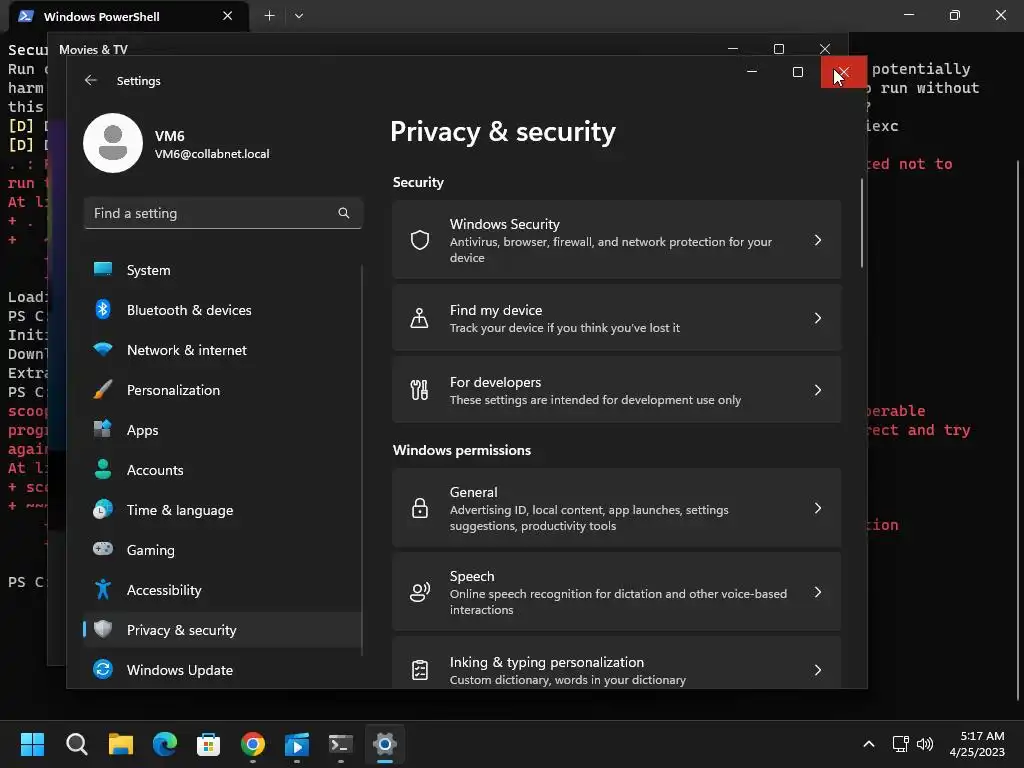
Task: Click the Personalization paintbrush icon
Action: 103,389
